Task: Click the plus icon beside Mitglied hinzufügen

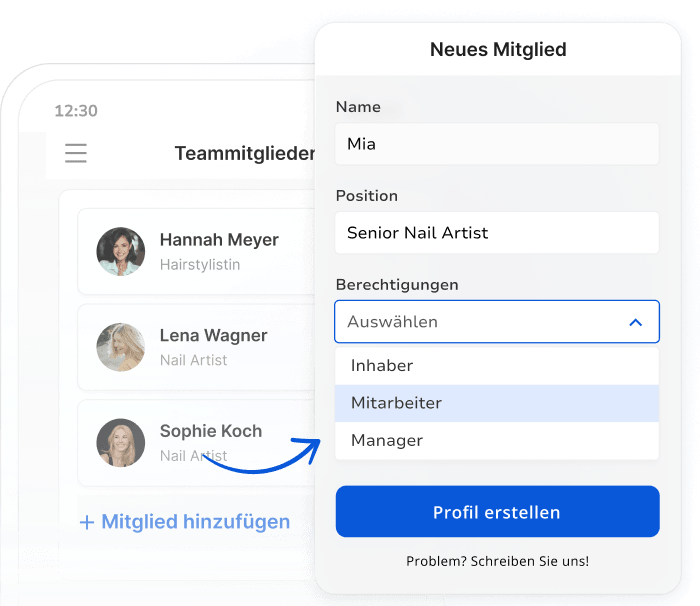Action: pos(87,522)
